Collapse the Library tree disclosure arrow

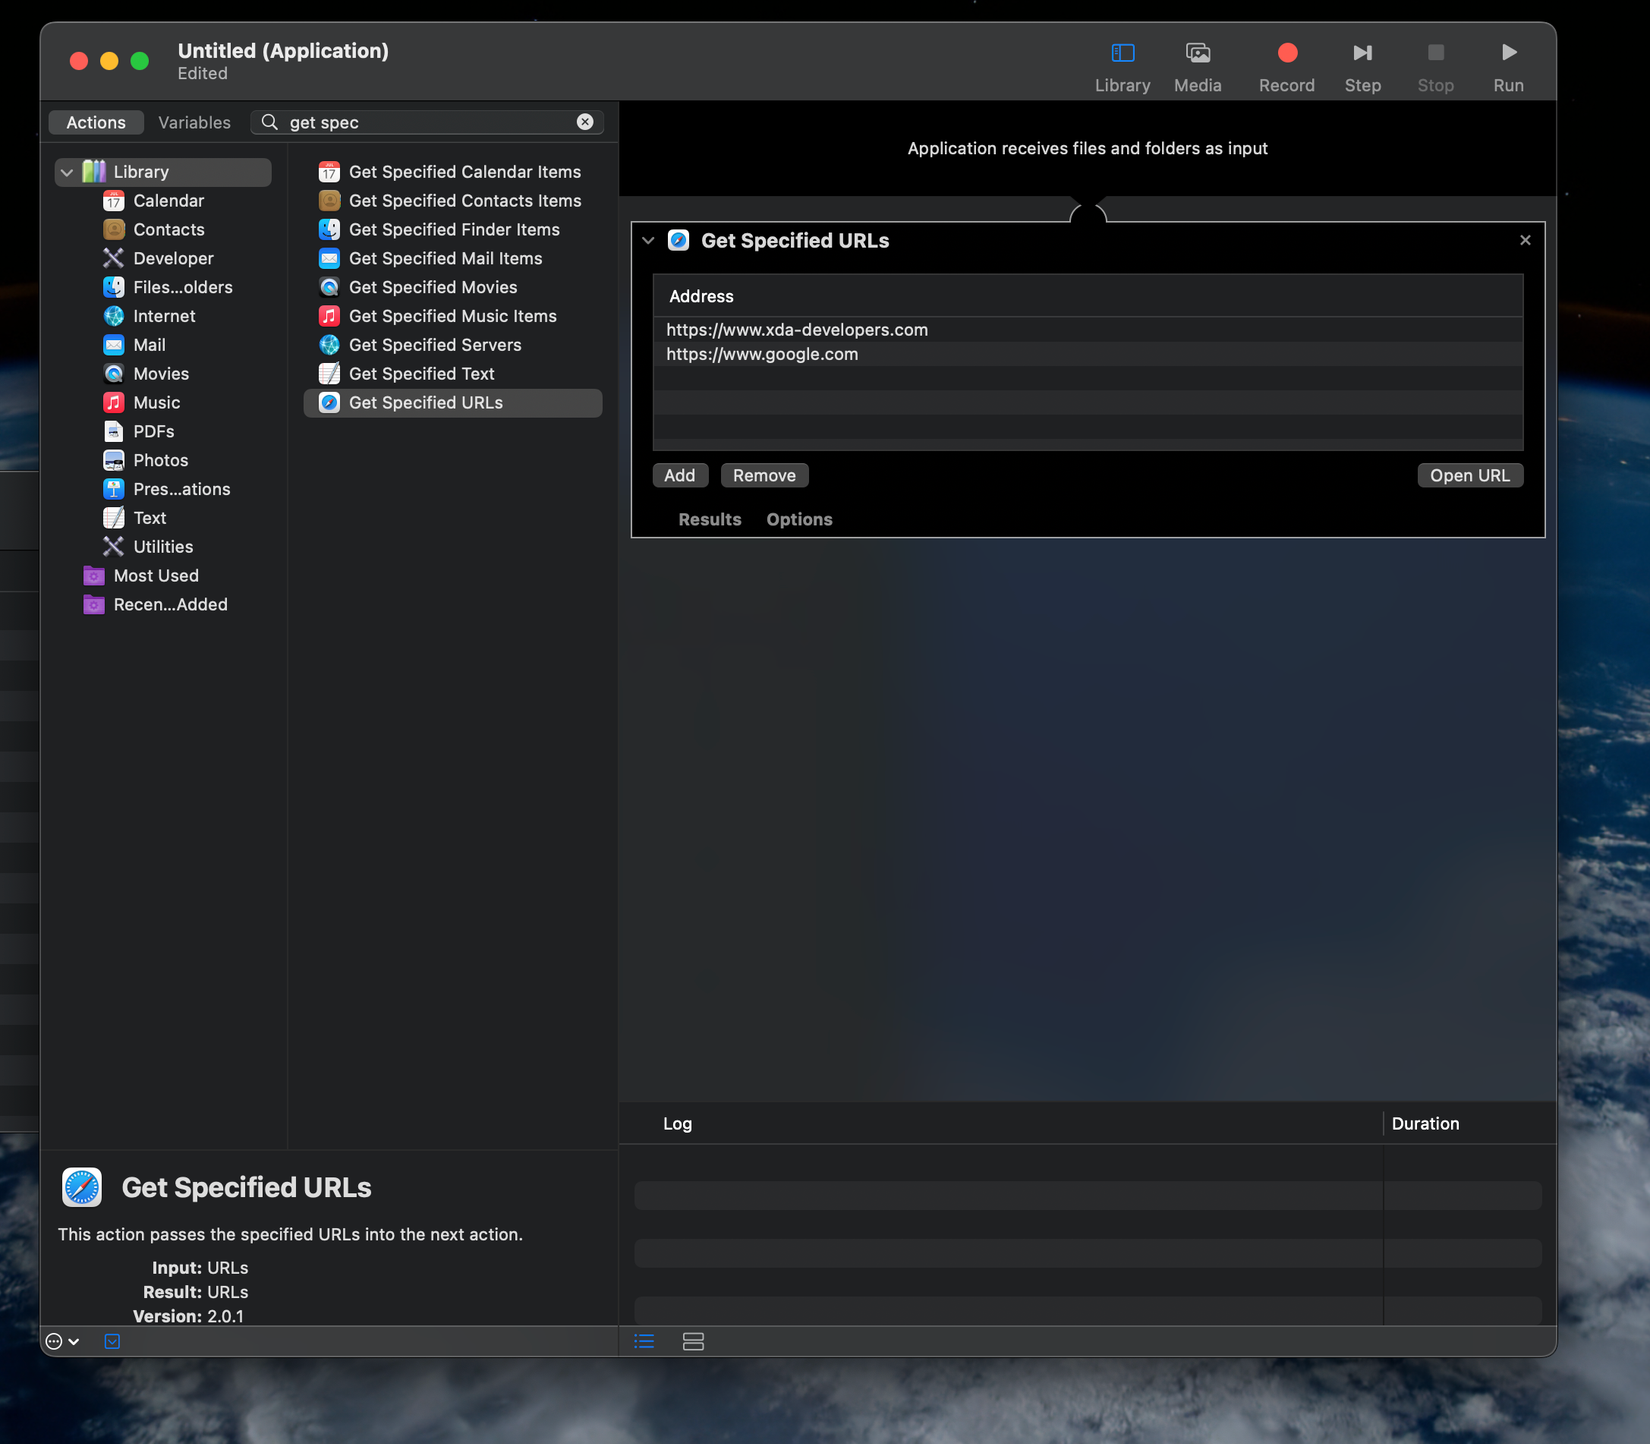coord(67,172)
